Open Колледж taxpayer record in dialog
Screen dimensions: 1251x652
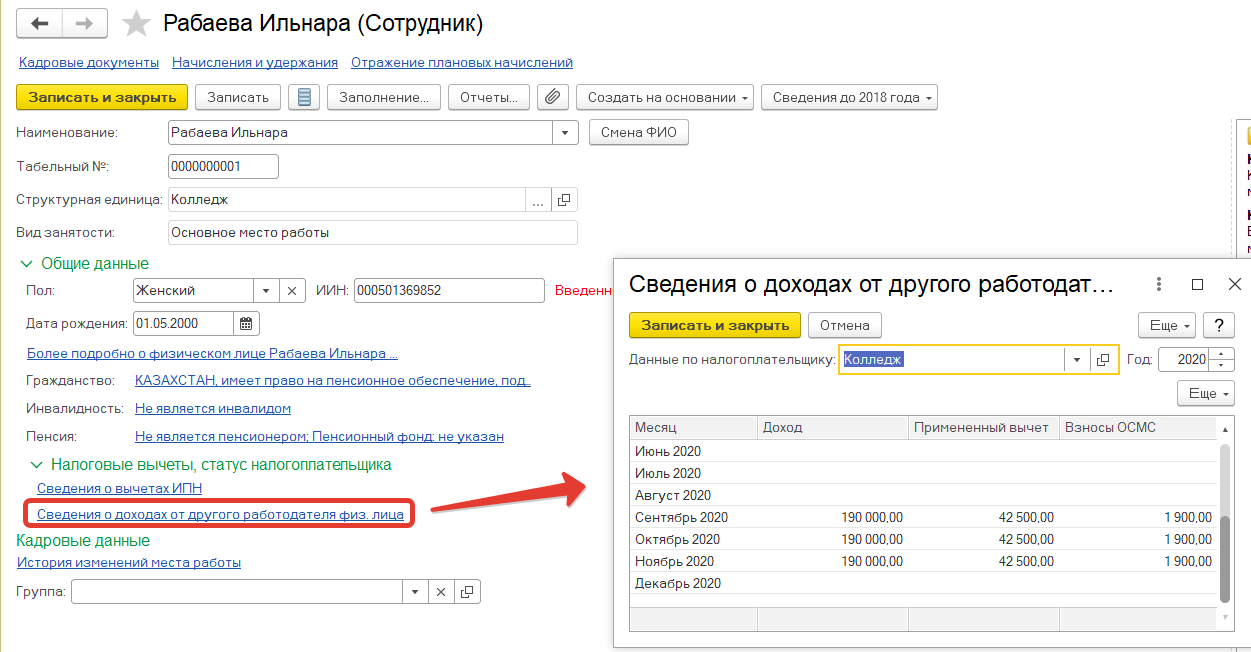1103,360
